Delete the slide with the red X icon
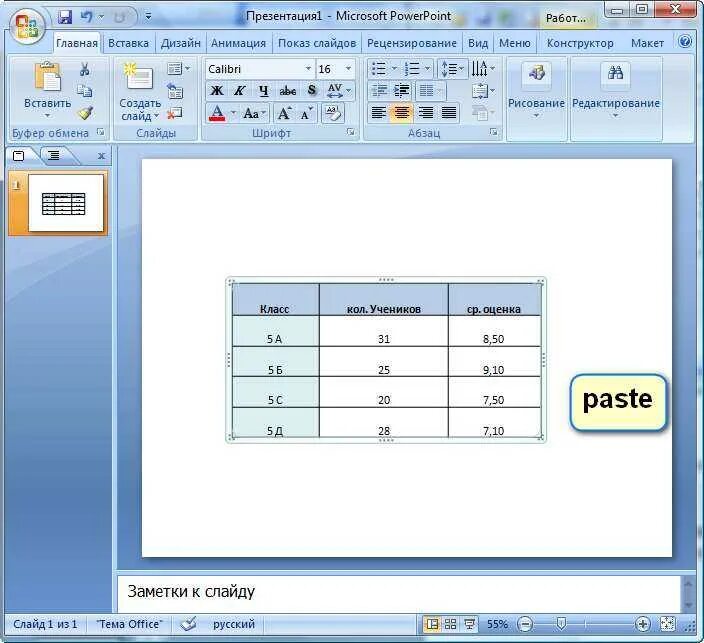This screenshot has width=704, height=643. coord(175,113)
